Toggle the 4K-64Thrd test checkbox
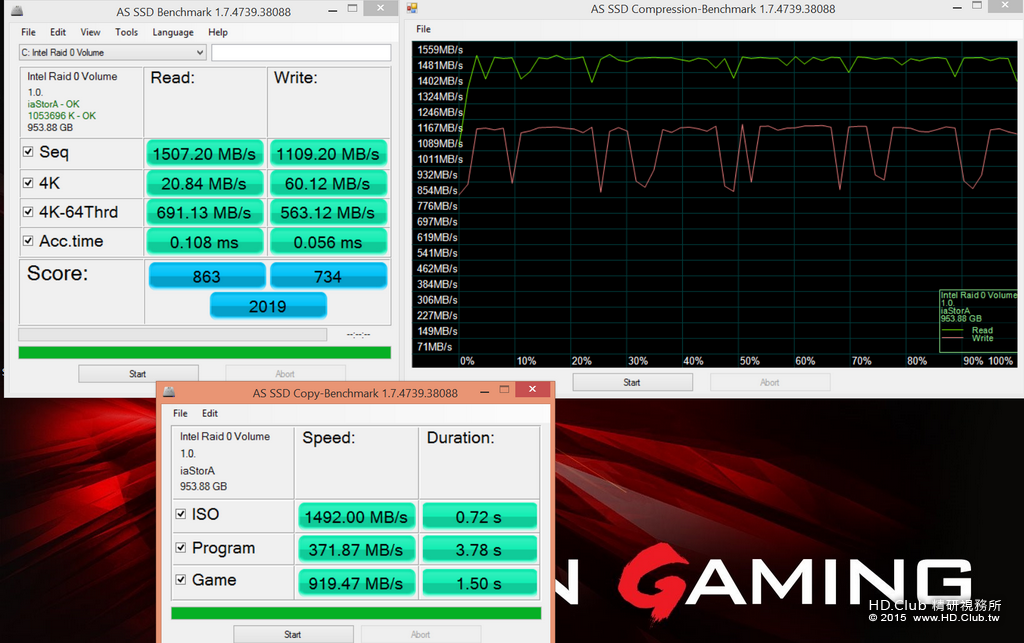 (x=28, y=212)
